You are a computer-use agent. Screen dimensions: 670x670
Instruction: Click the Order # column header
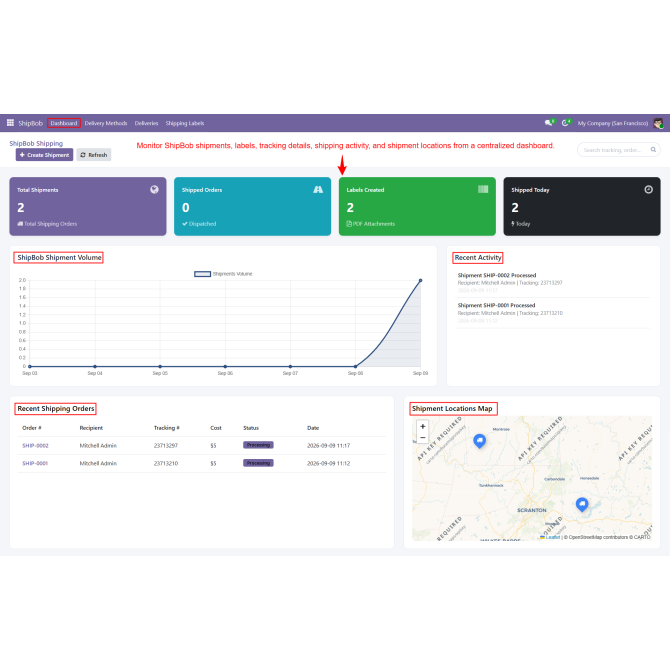(x=32, y=428)
